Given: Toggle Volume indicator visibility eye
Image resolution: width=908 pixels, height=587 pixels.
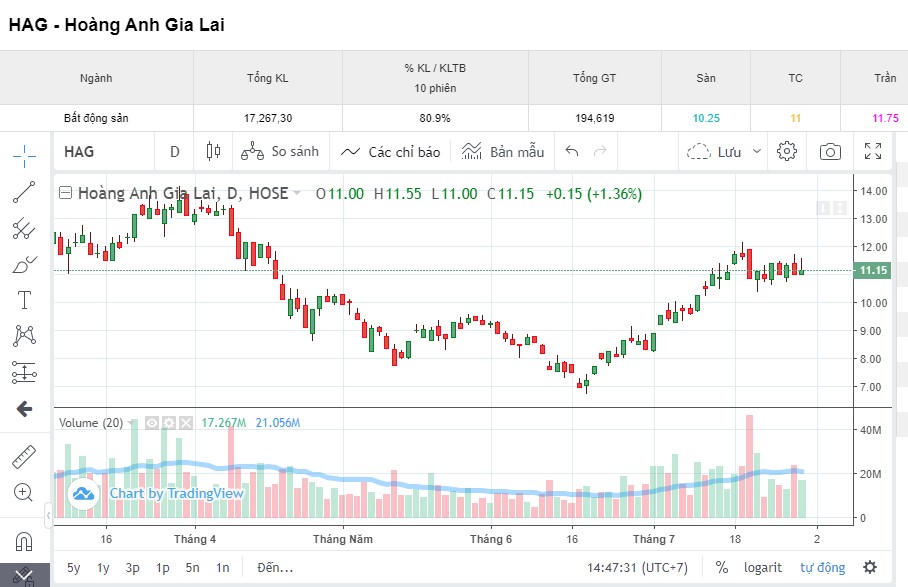Looking at the screenshot, I should click(152, 423).
